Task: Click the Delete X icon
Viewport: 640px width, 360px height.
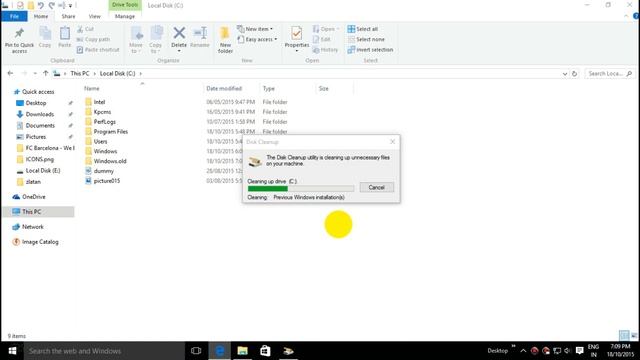Action: pyautogui.click(x=179, y=33)
